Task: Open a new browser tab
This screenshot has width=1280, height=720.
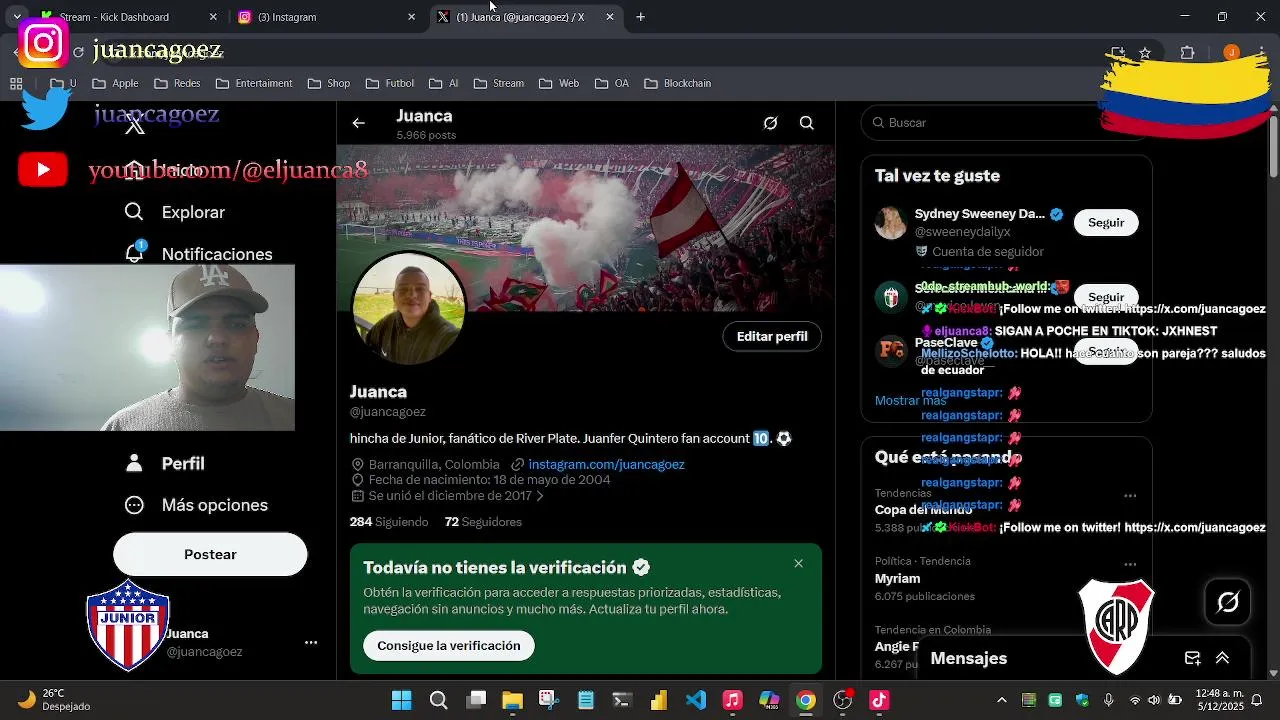Action: click(x=641, y=17)
